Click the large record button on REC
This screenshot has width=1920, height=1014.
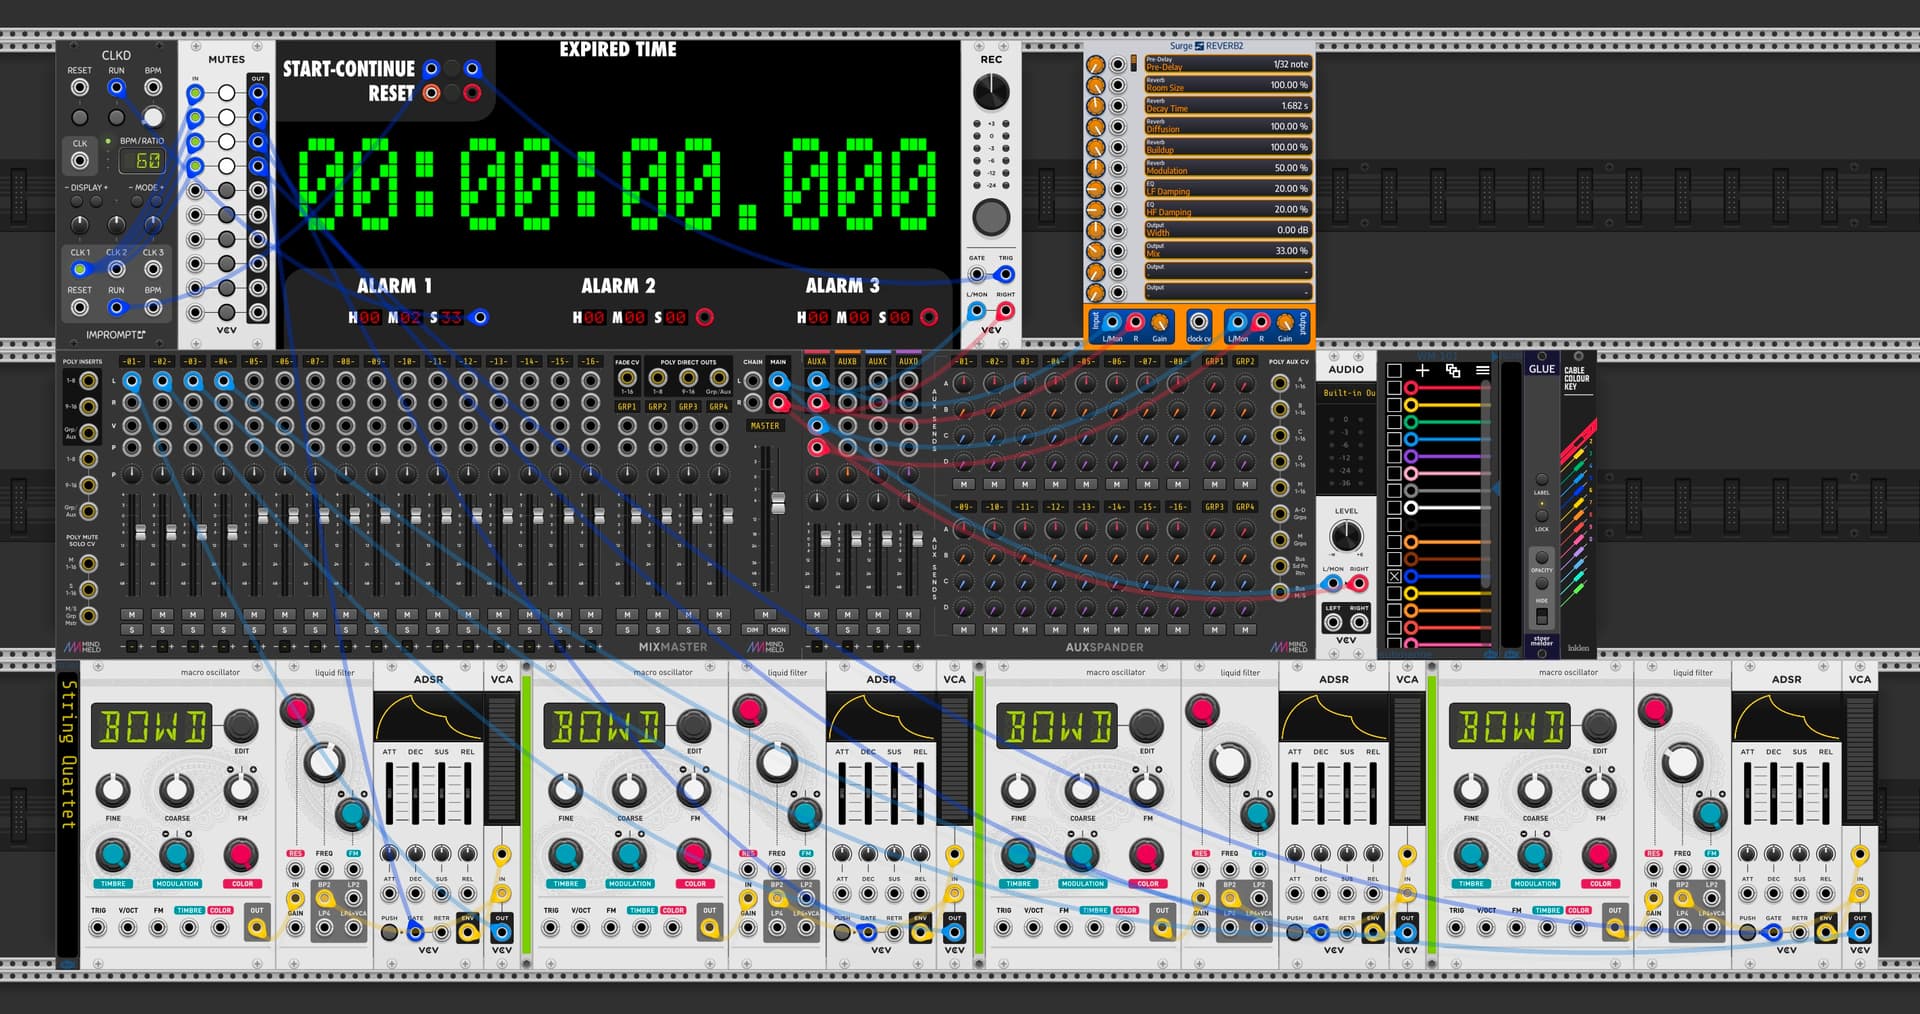(991, 217)
